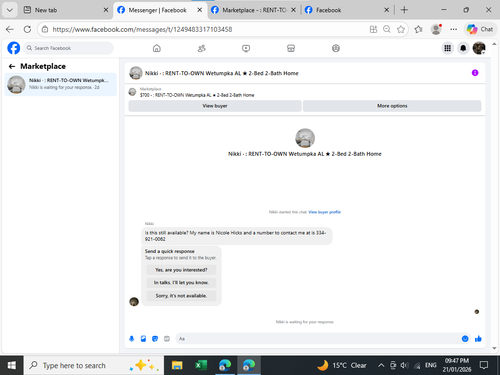Click Nikki's avatar in the chat header

[136, 73]
